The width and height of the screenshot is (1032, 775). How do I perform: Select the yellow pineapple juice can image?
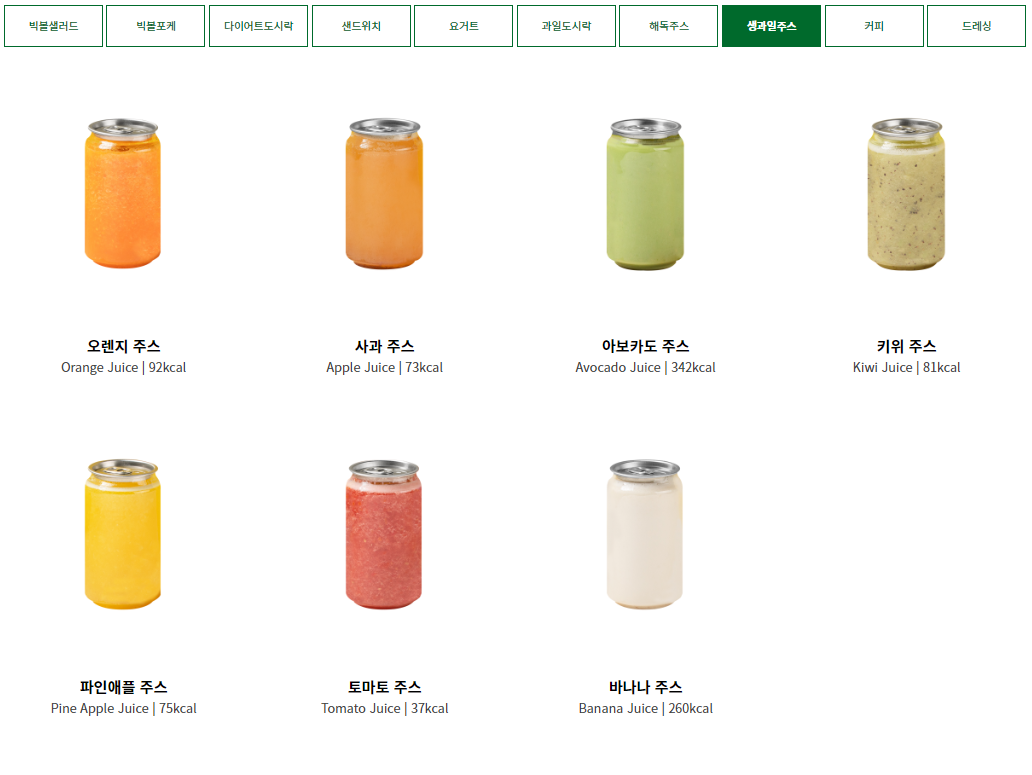tap(123, 534)
